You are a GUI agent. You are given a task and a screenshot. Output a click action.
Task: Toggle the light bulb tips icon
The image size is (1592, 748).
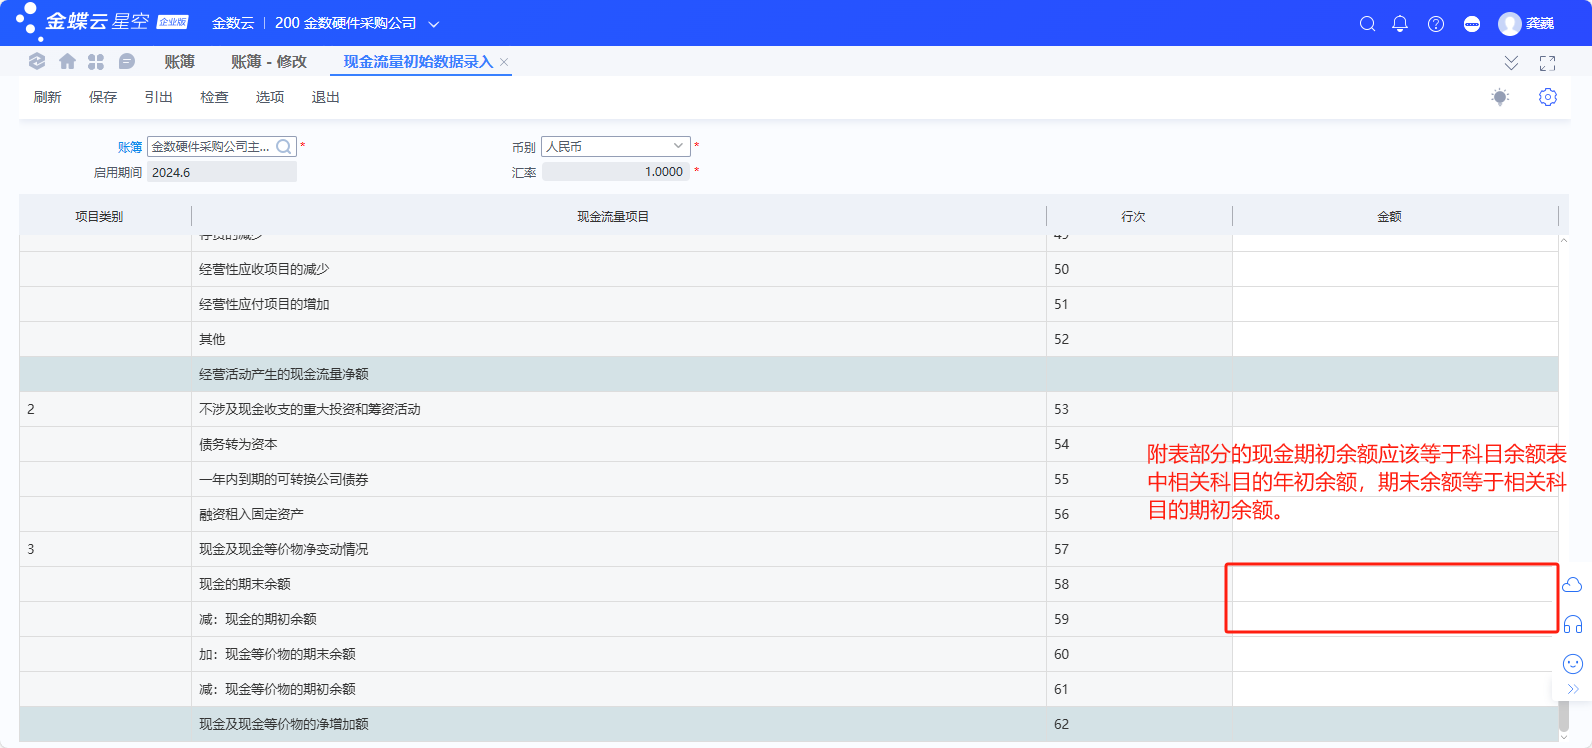point(1499,97)
